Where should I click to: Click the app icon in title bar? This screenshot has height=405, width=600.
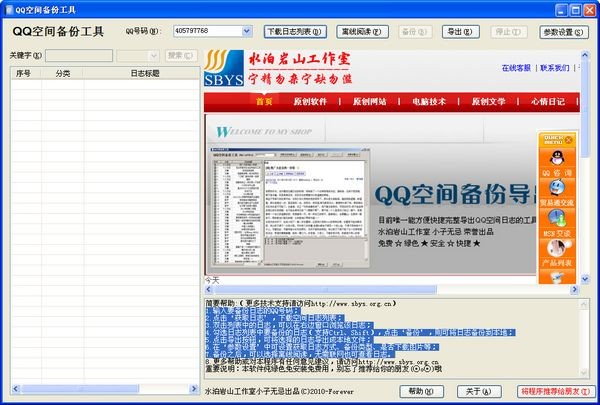click(x=9, y=8)
